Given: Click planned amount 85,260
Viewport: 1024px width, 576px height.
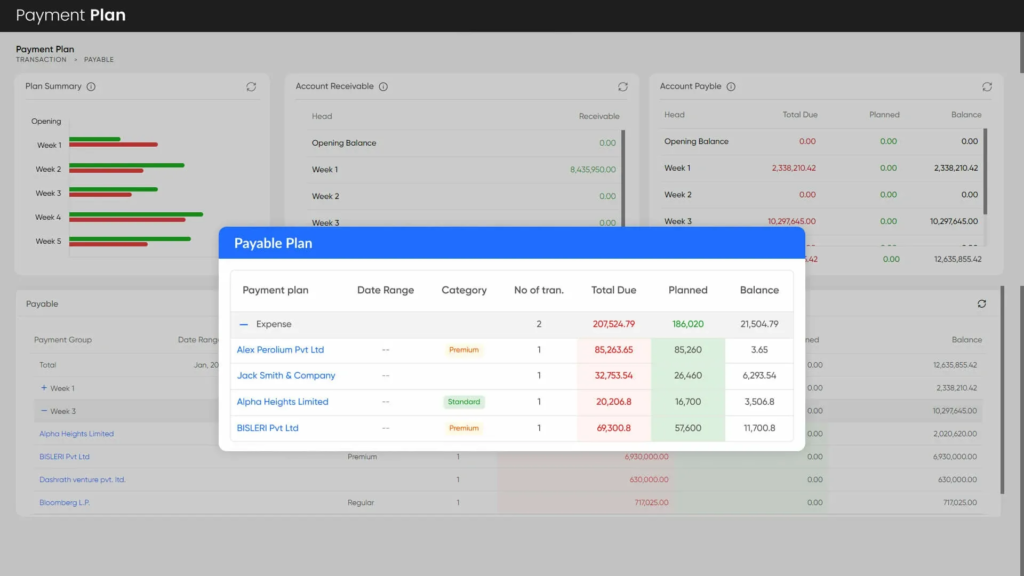Looking at the screenshot, I should coord(688,350).
